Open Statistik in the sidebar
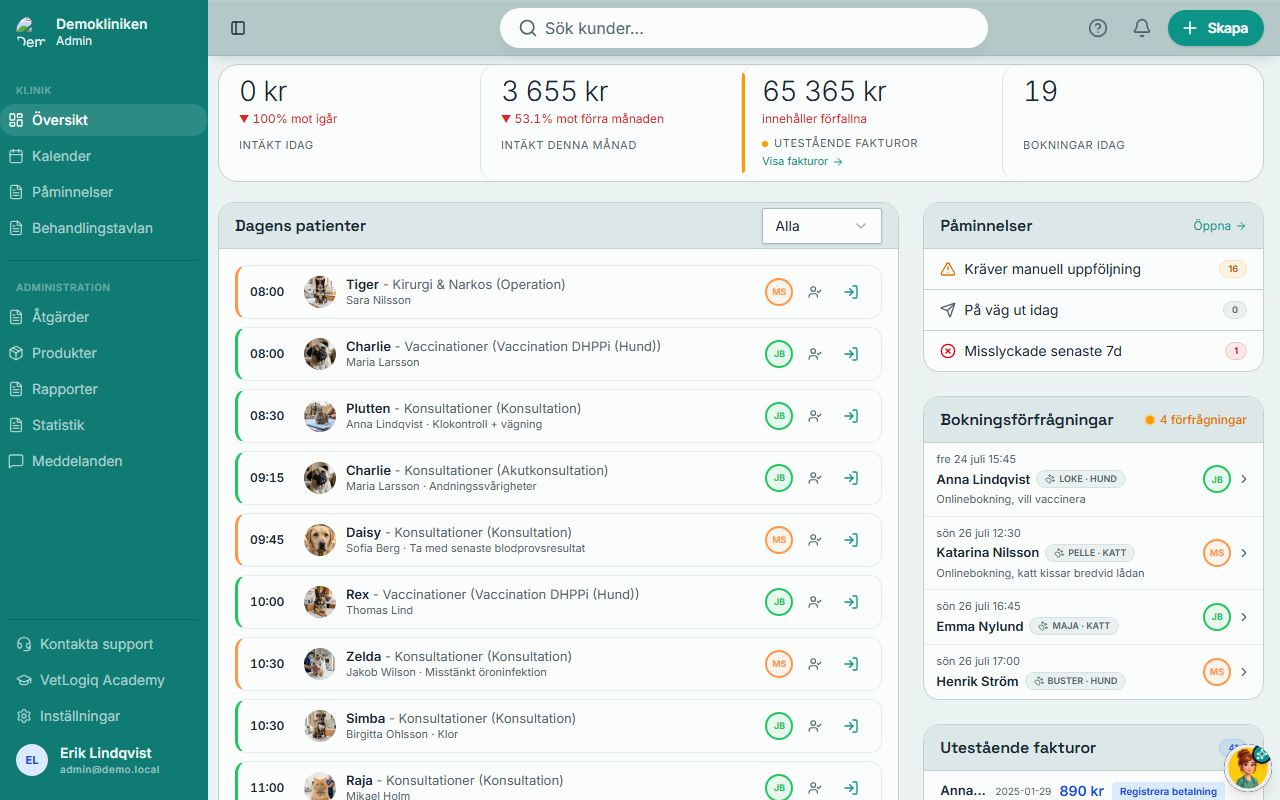 click(x=104, y=425)
